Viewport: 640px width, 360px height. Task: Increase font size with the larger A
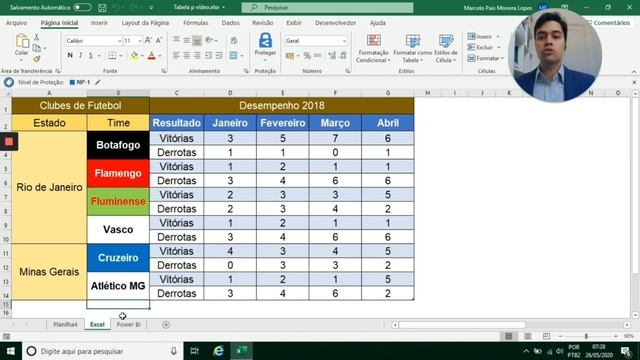(149, 40)
